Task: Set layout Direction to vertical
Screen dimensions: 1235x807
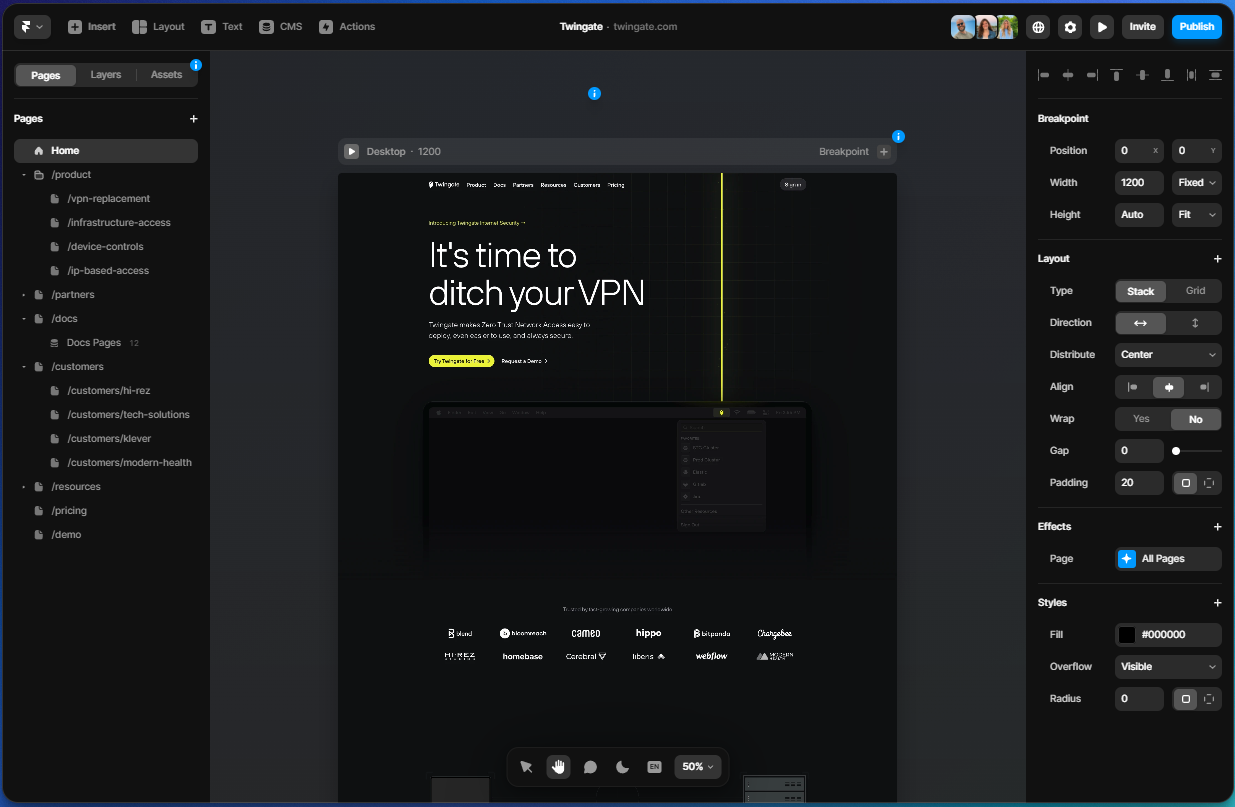Action: pyautogui.click(x=1196, y=322)
